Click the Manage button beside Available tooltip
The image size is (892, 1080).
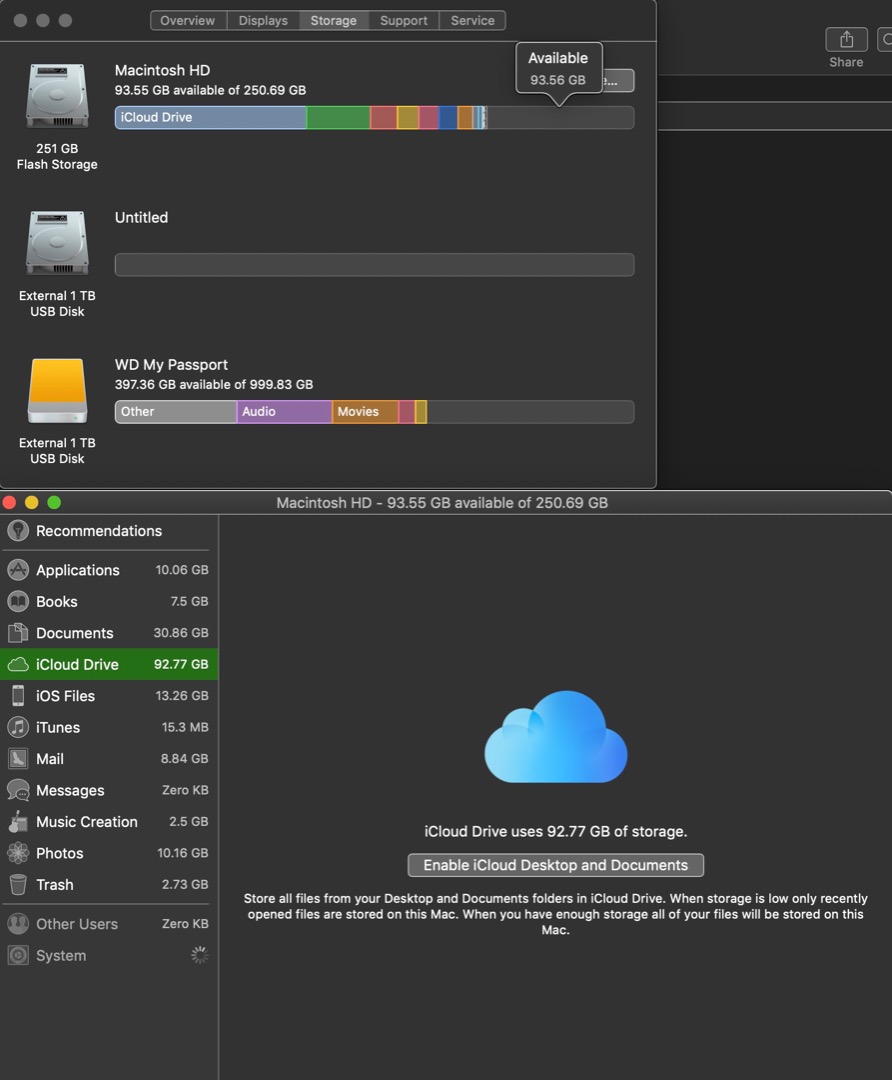tap(618, 81)
